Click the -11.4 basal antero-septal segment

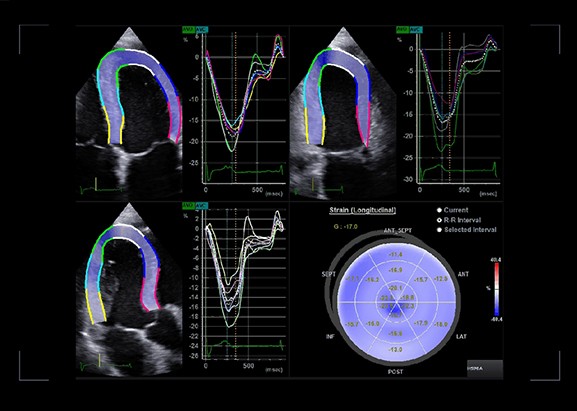tap(396, 255)
